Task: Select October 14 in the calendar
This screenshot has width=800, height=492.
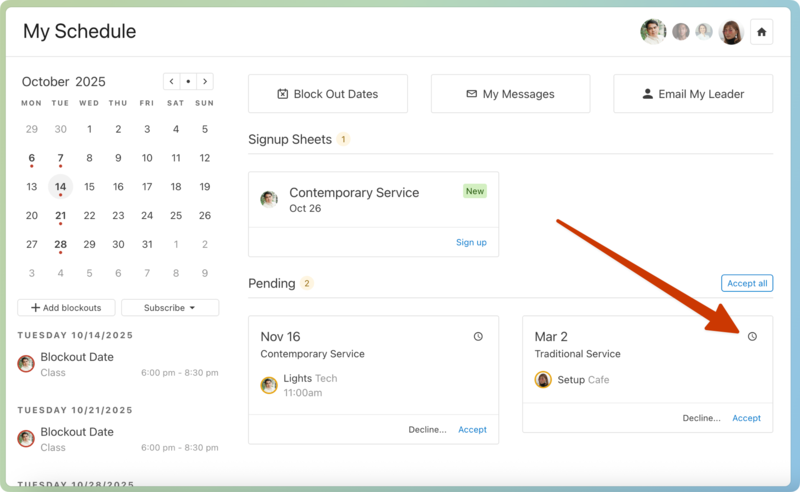Action: pos(61,187)
